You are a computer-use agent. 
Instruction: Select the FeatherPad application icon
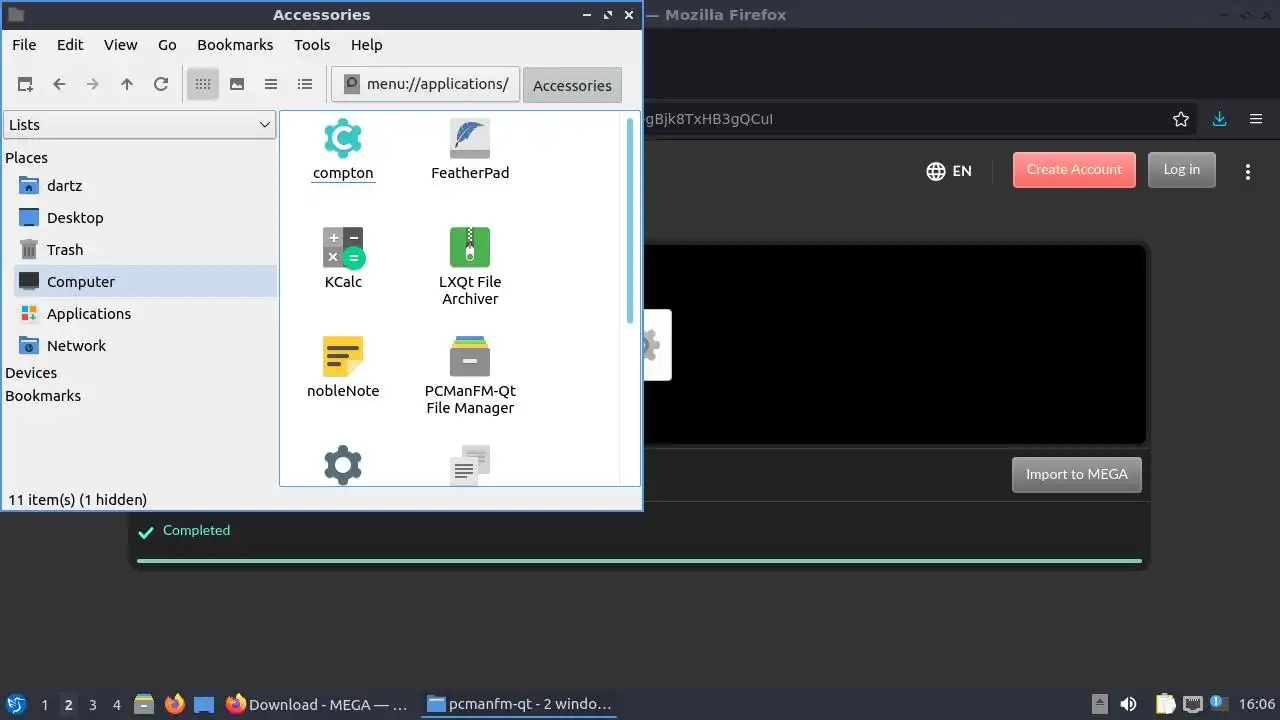470,150
